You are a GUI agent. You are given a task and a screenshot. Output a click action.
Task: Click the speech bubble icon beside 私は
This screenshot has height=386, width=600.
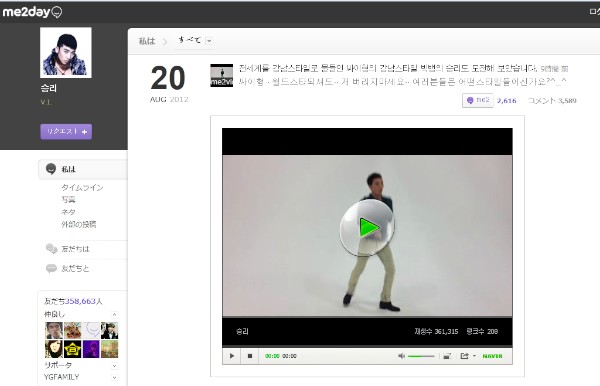pyautogui.click(x=51, y=169)
